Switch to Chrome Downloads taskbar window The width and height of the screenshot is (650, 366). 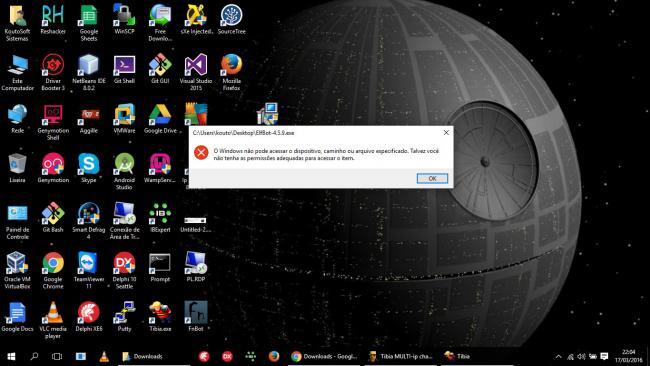point(324,356)
